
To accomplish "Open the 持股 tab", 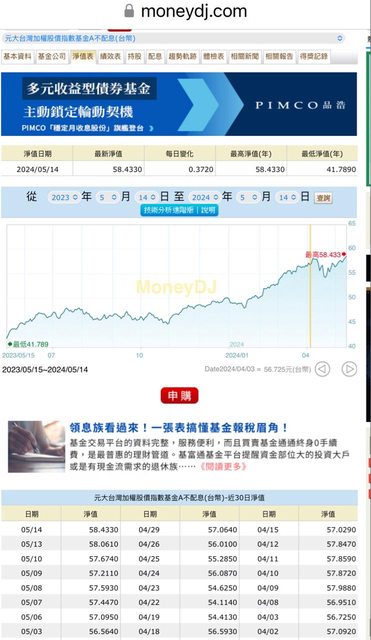I will [134, 57].
